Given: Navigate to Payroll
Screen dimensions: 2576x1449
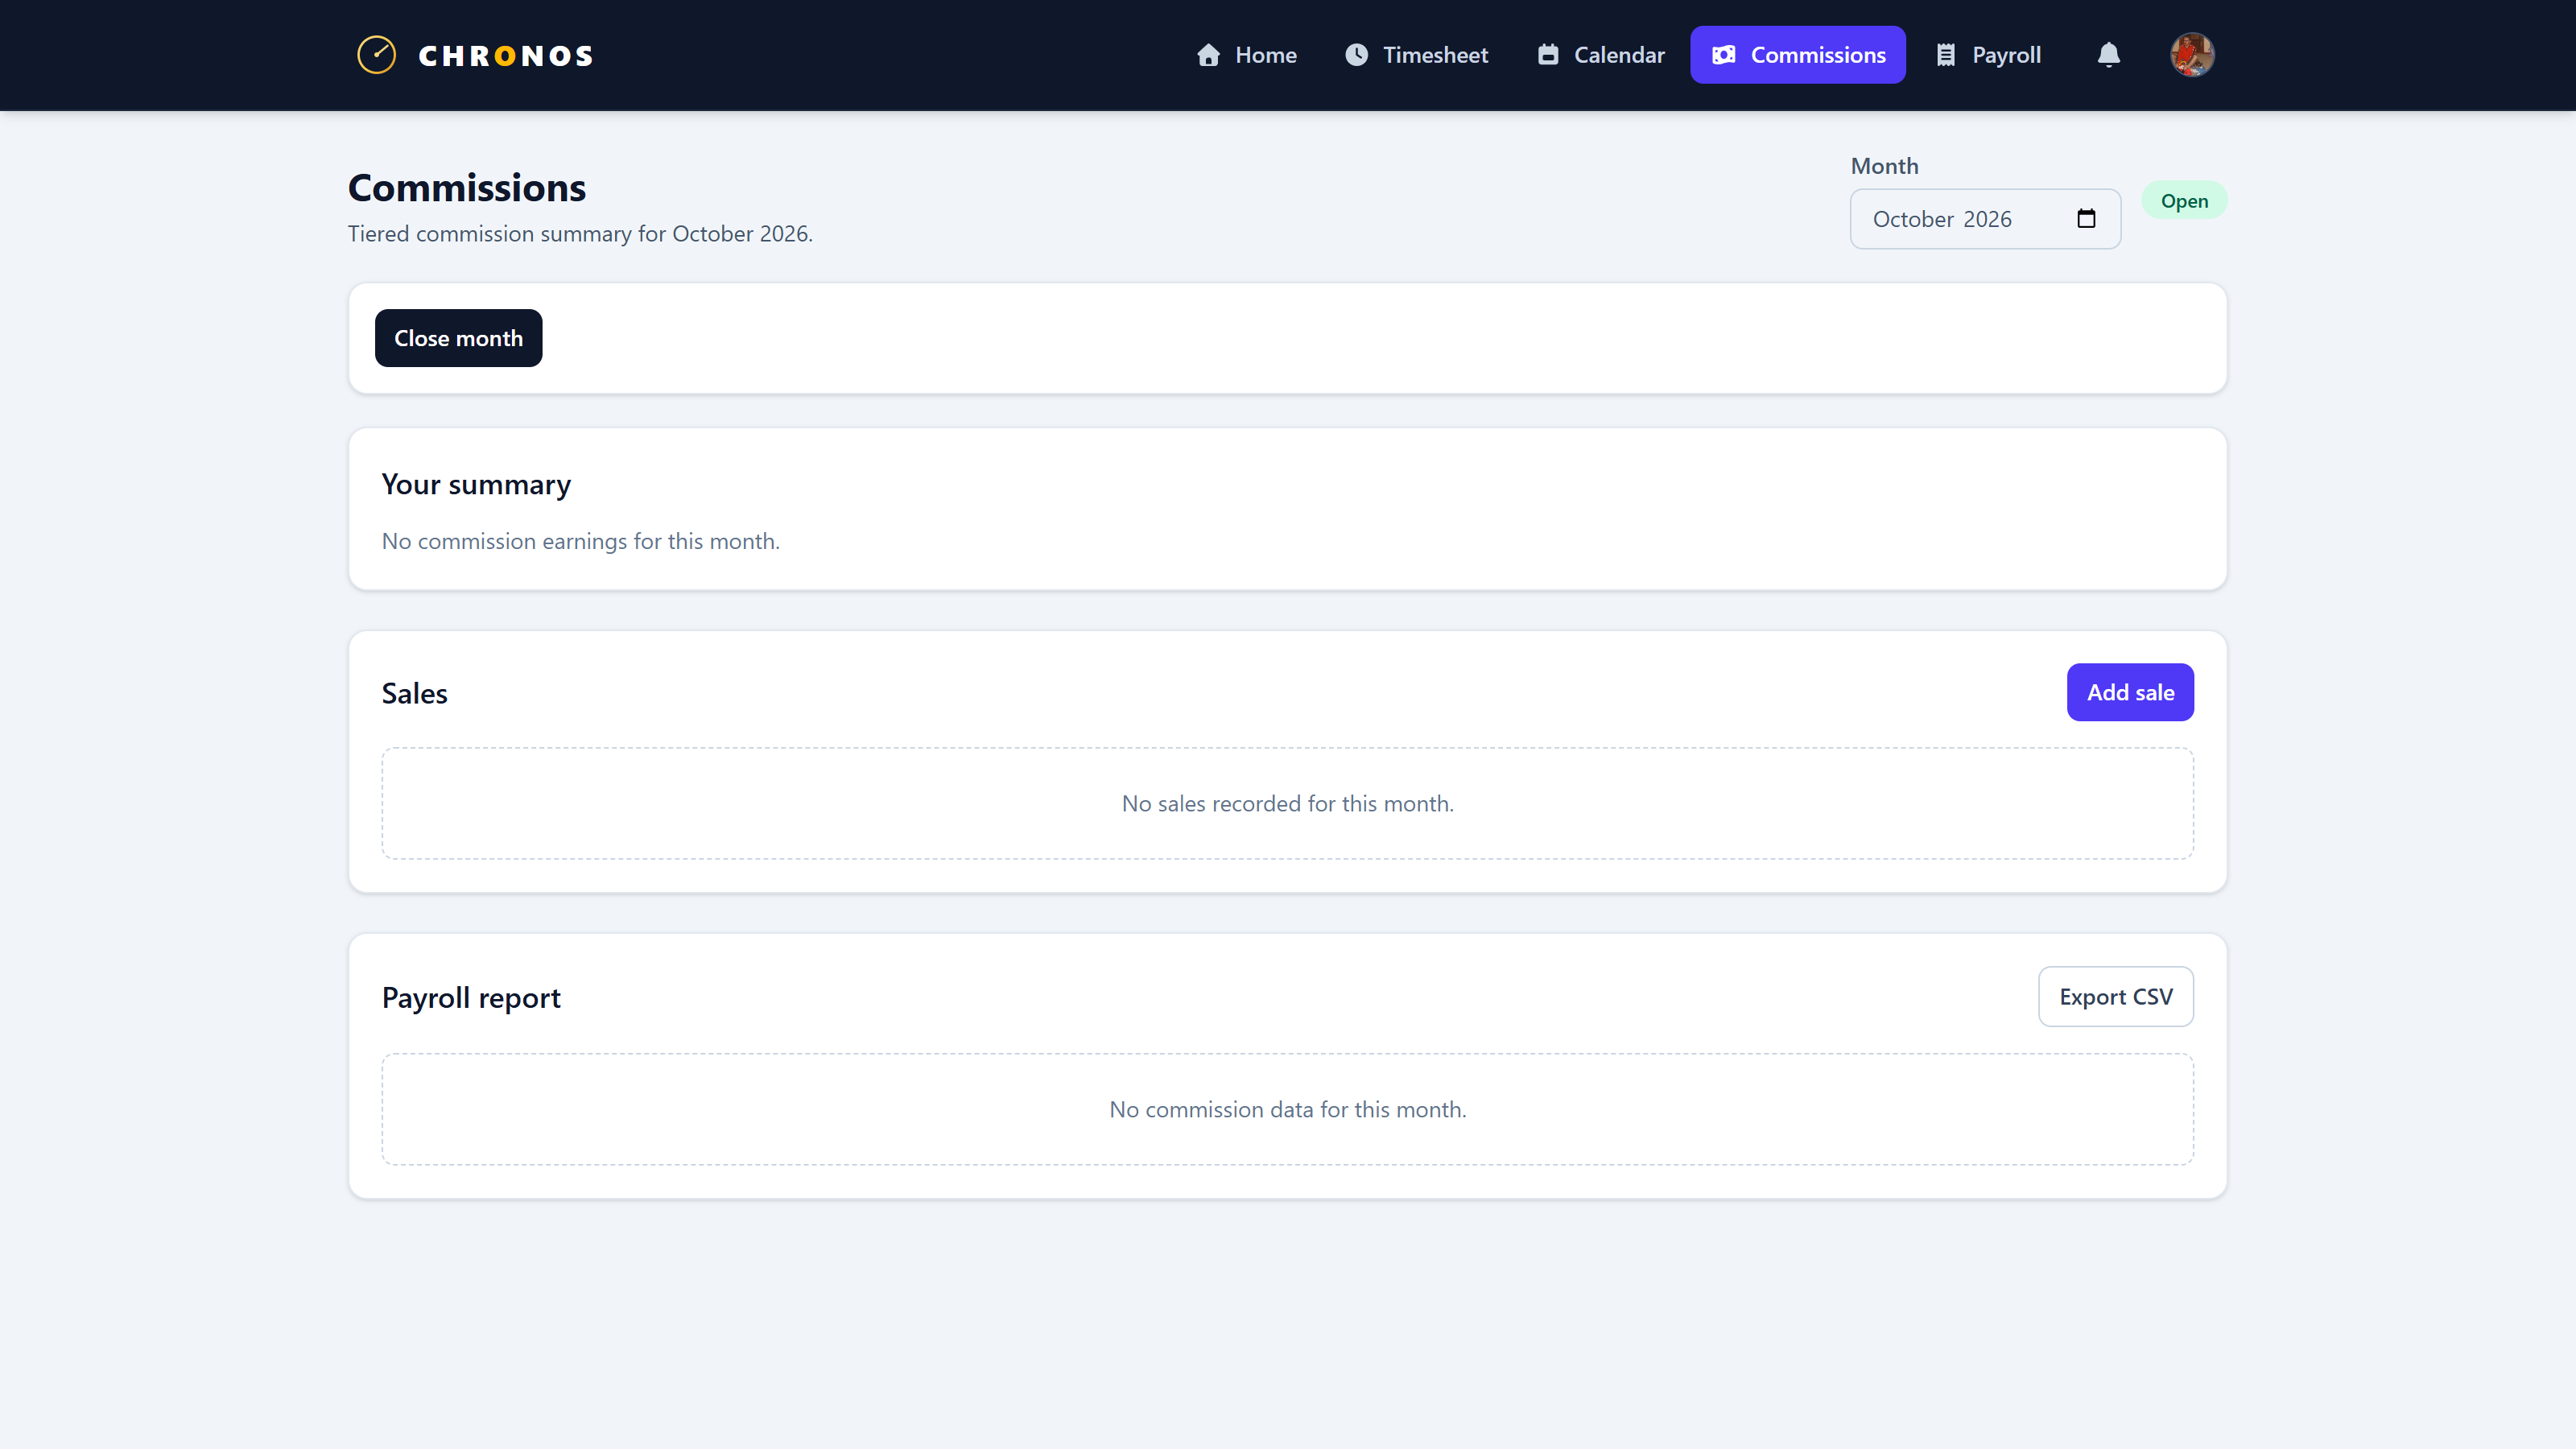Looking at the screenshot, I should [1988, 55].
